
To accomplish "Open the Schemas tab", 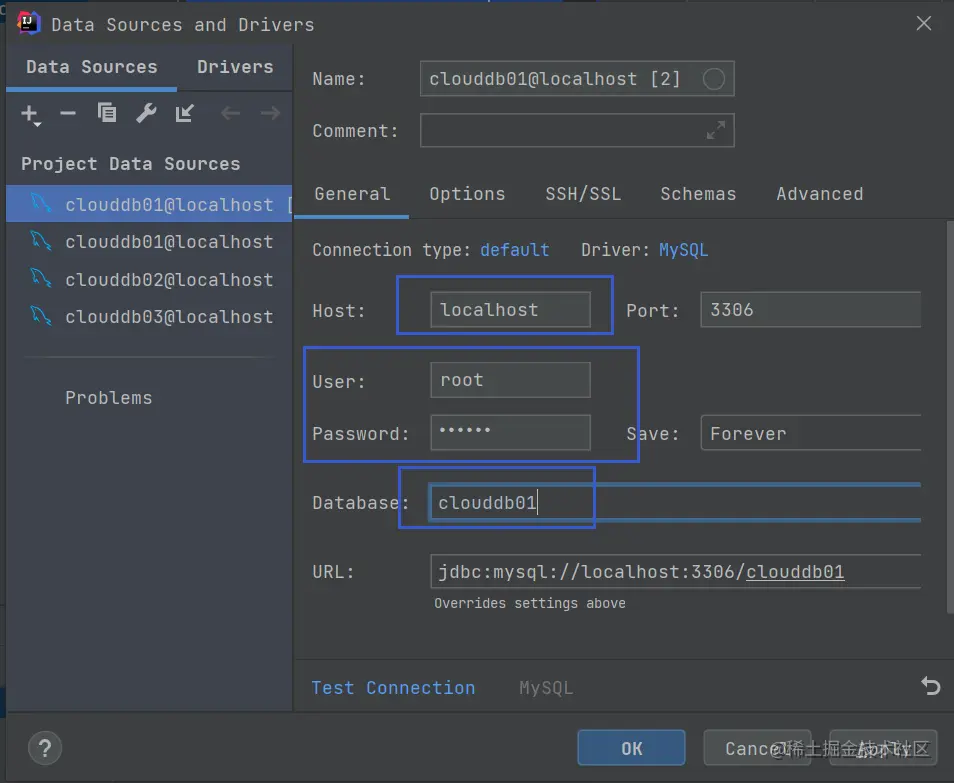I will [698, 194].
